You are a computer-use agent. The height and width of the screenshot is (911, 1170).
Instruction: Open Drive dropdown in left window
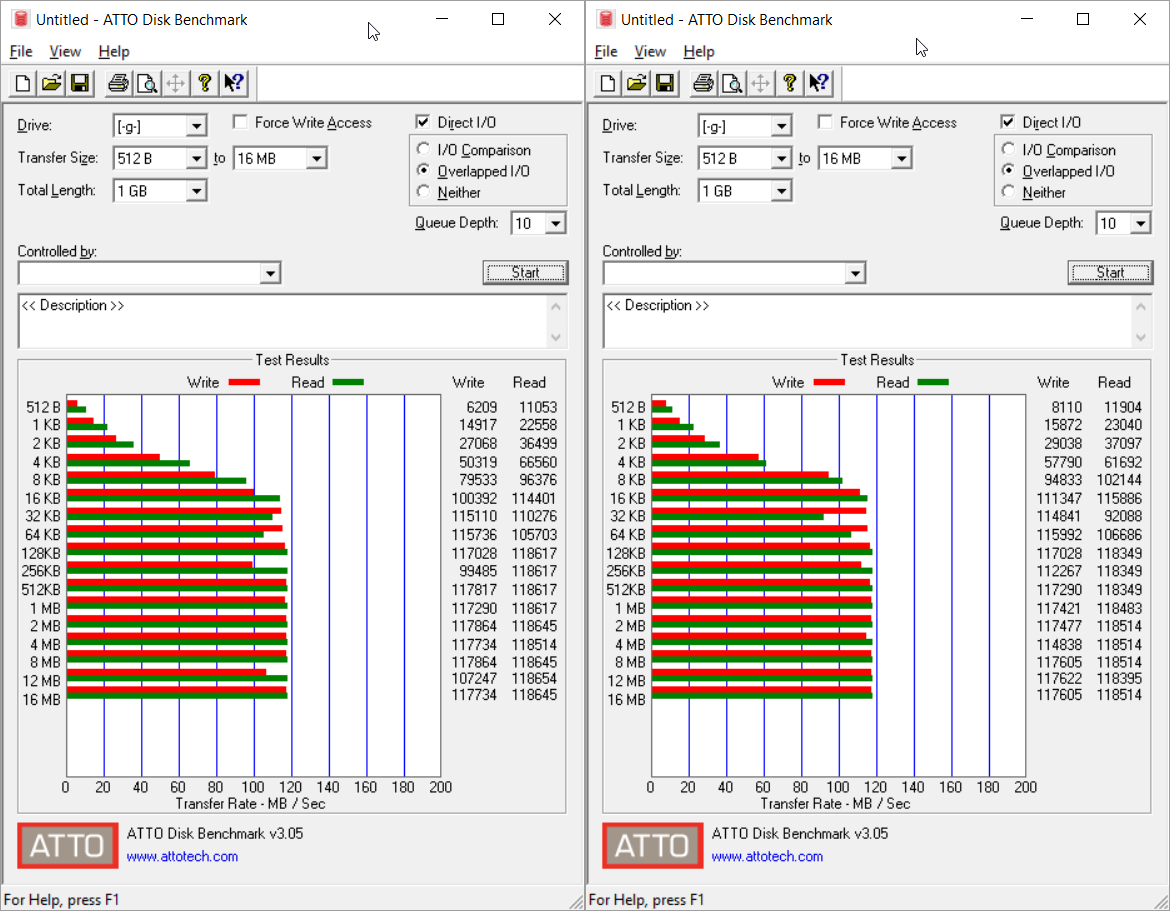tap(196, 126)
